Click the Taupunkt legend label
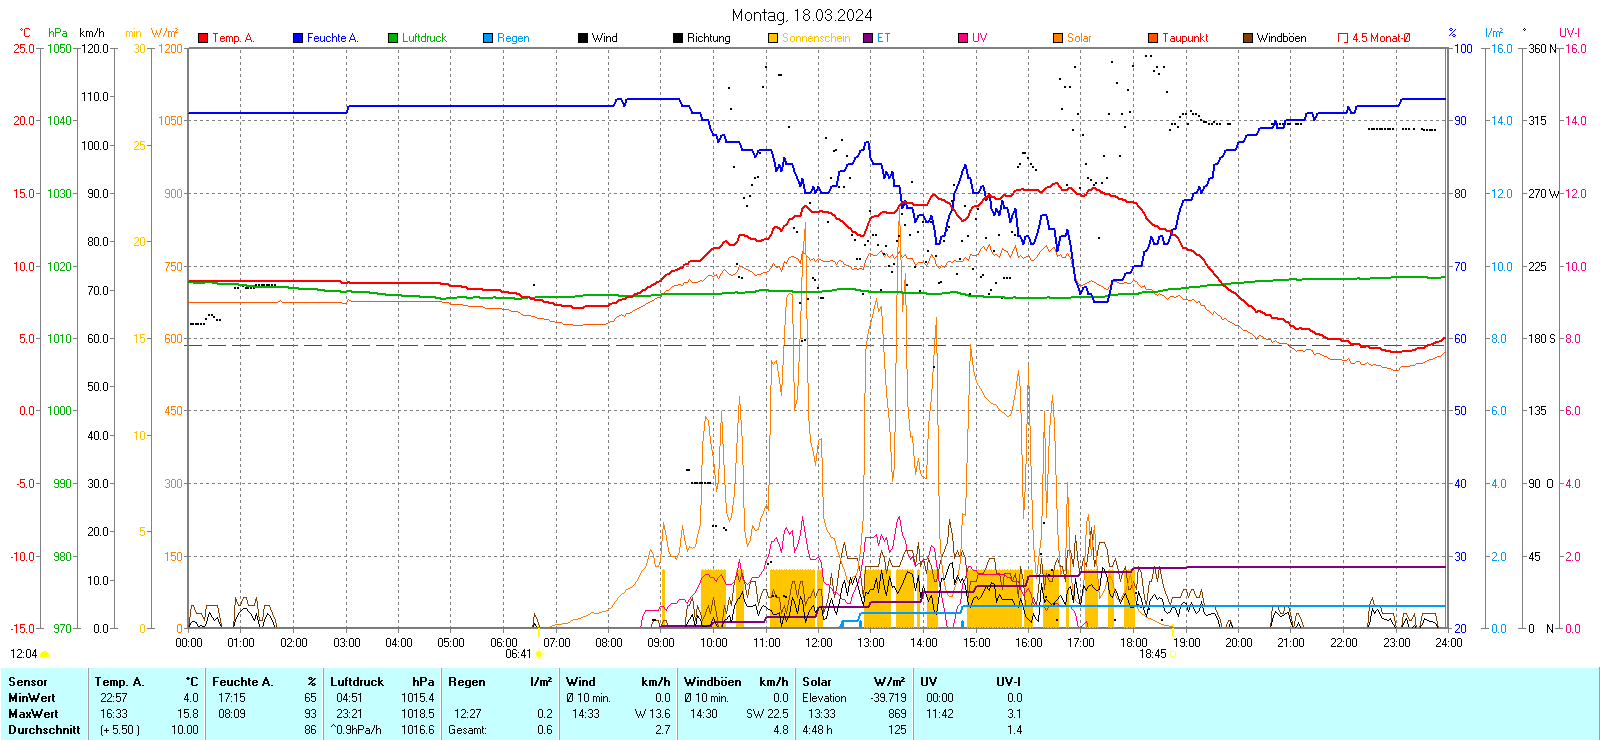 tap(1185, 38)
